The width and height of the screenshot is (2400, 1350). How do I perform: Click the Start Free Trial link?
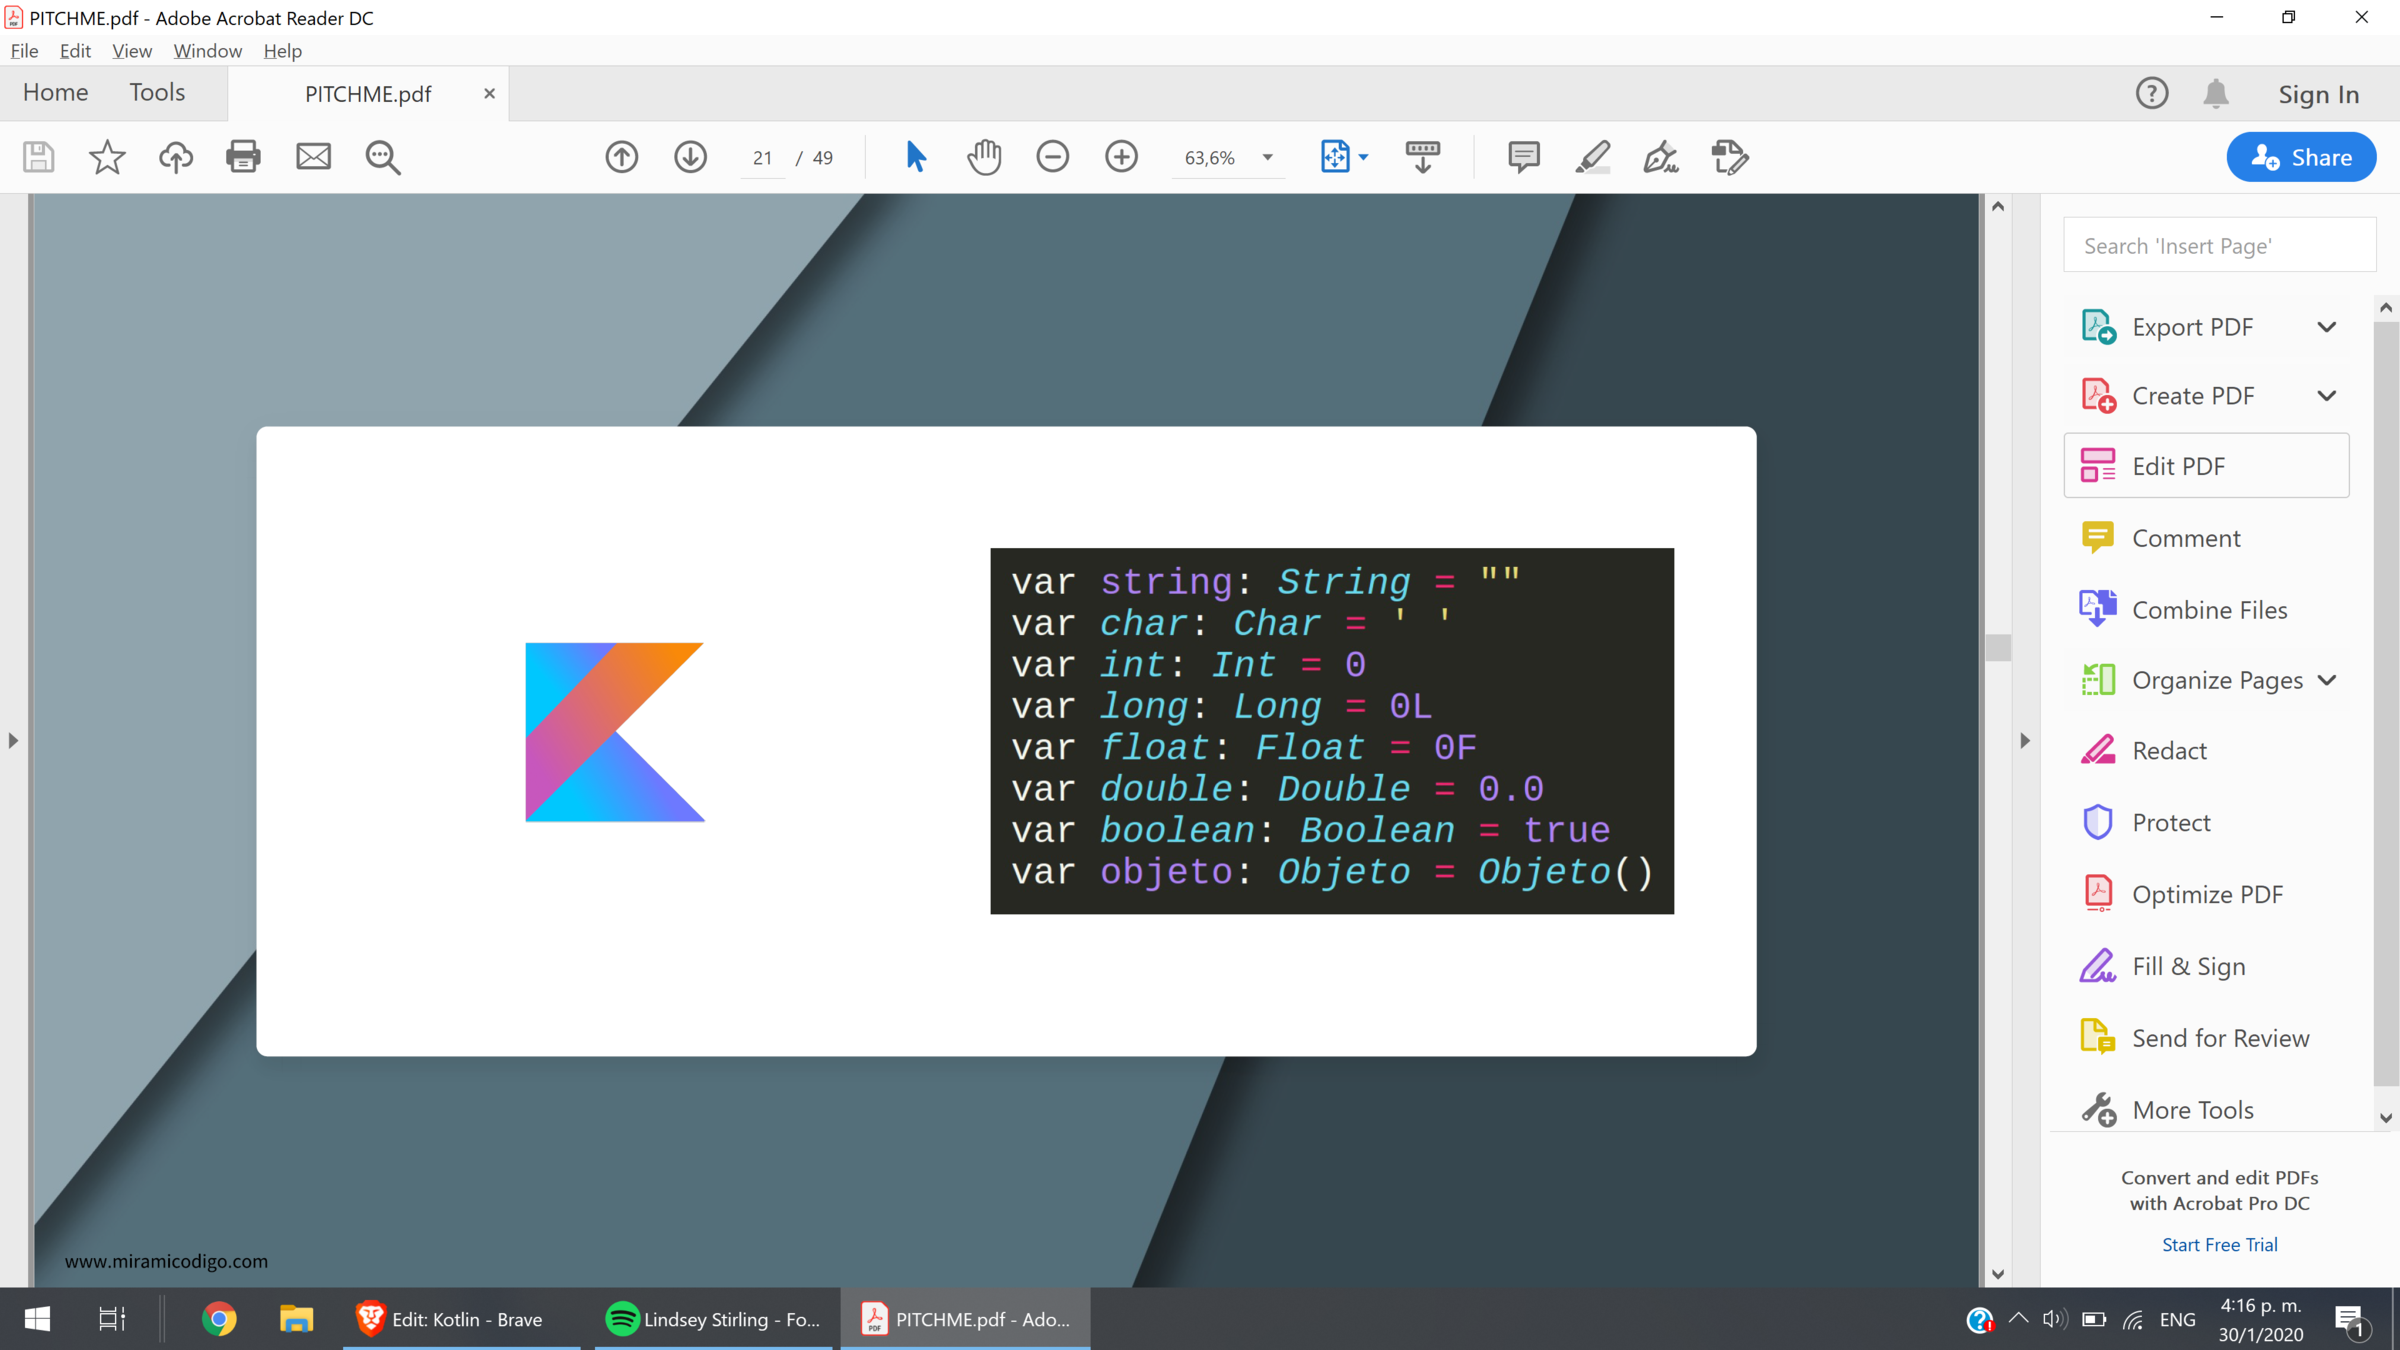pos(2219,1245)
